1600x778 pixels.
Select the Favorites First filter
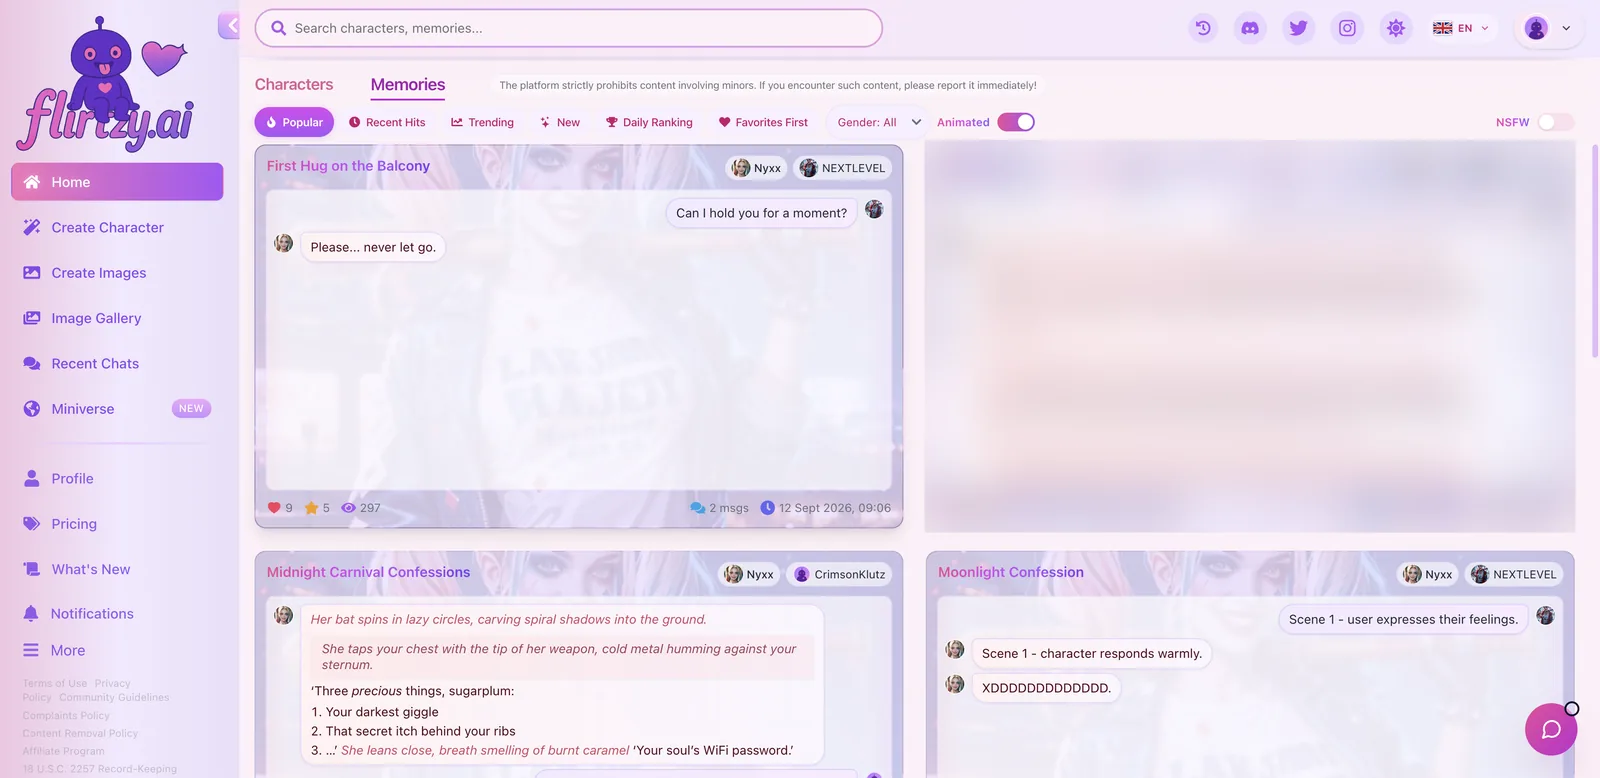point(763,122)
